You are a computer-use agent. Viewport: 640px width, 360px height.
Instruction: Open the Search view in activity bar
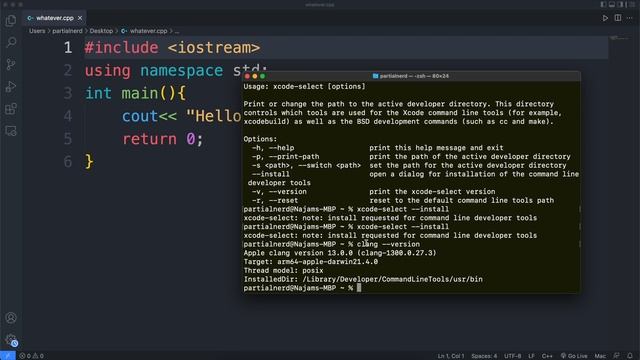11,42
